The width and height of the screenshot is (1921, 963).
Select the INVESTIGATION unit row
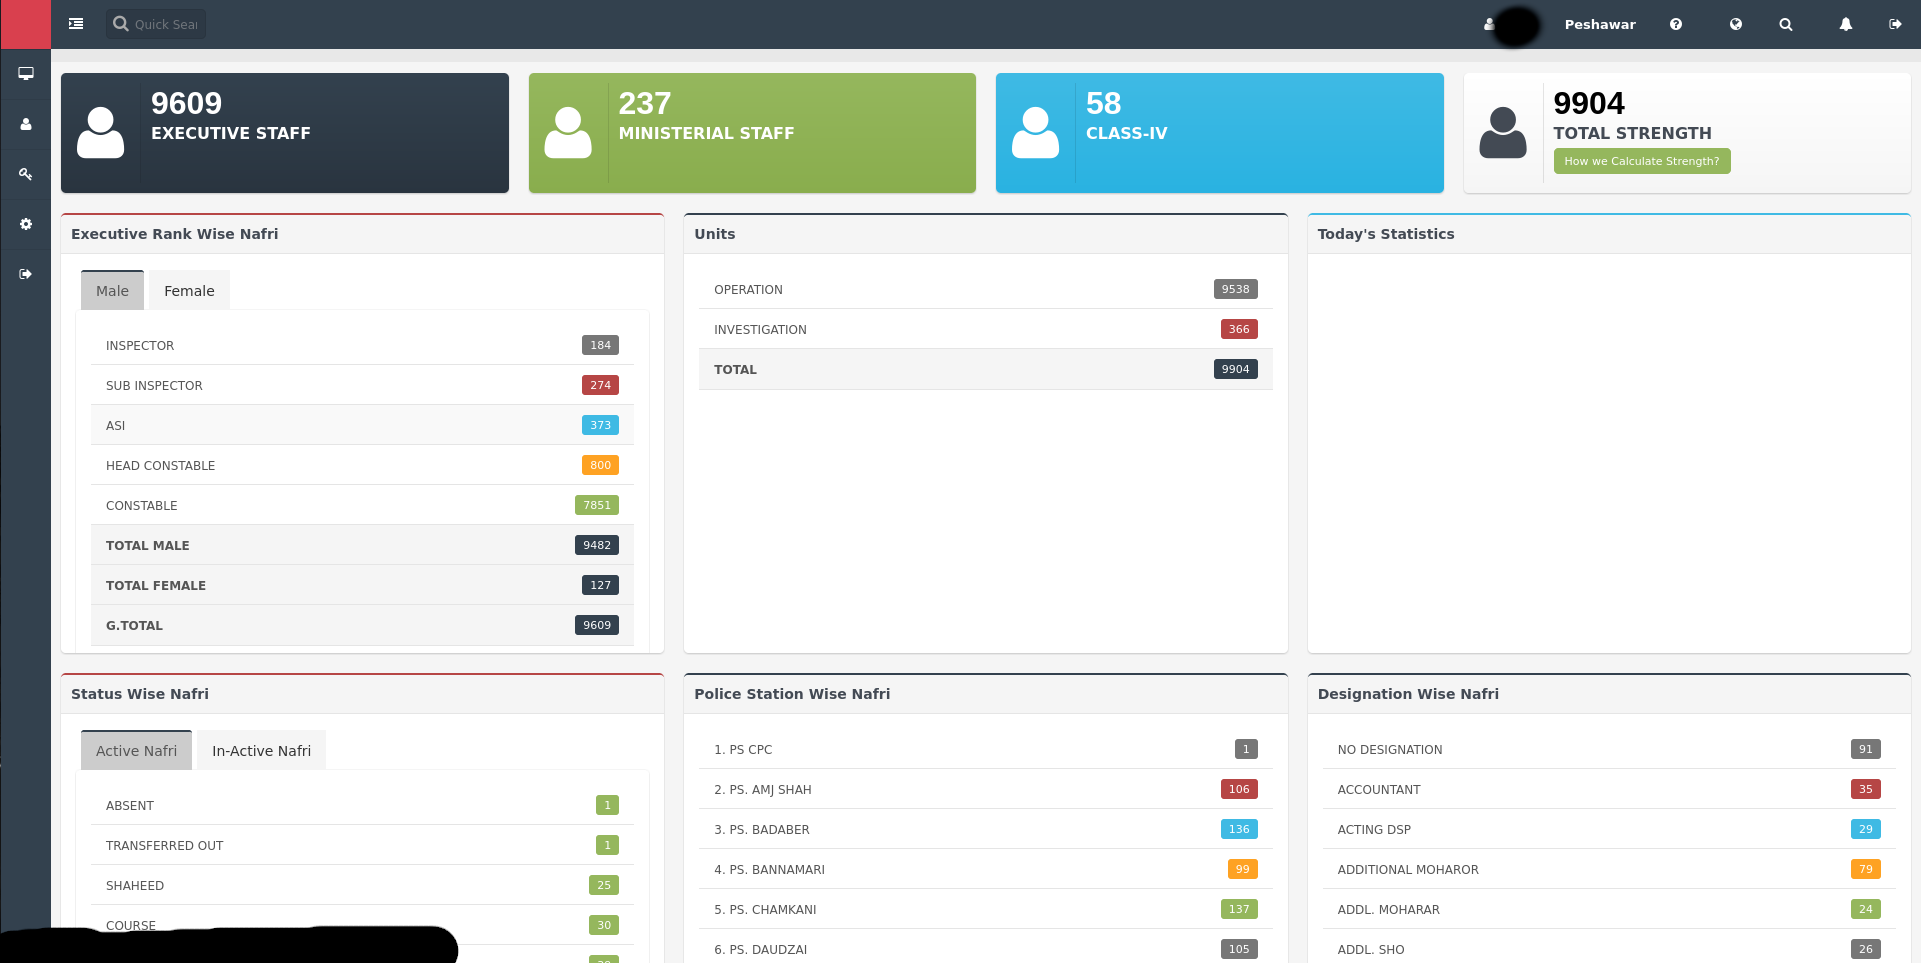tap(985, 329)
